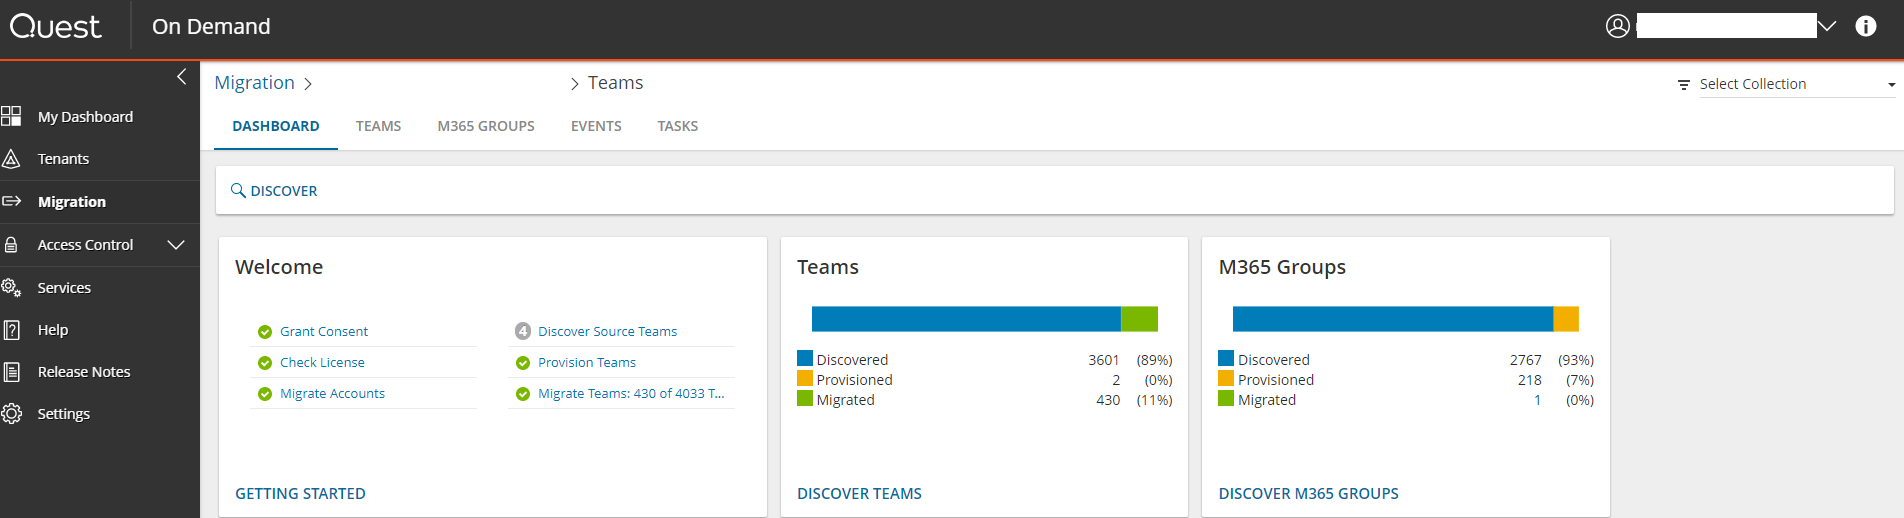Open the user account dropdown chevron
This screenshot has height=518, width=1904.
(x=1827, y=26)
